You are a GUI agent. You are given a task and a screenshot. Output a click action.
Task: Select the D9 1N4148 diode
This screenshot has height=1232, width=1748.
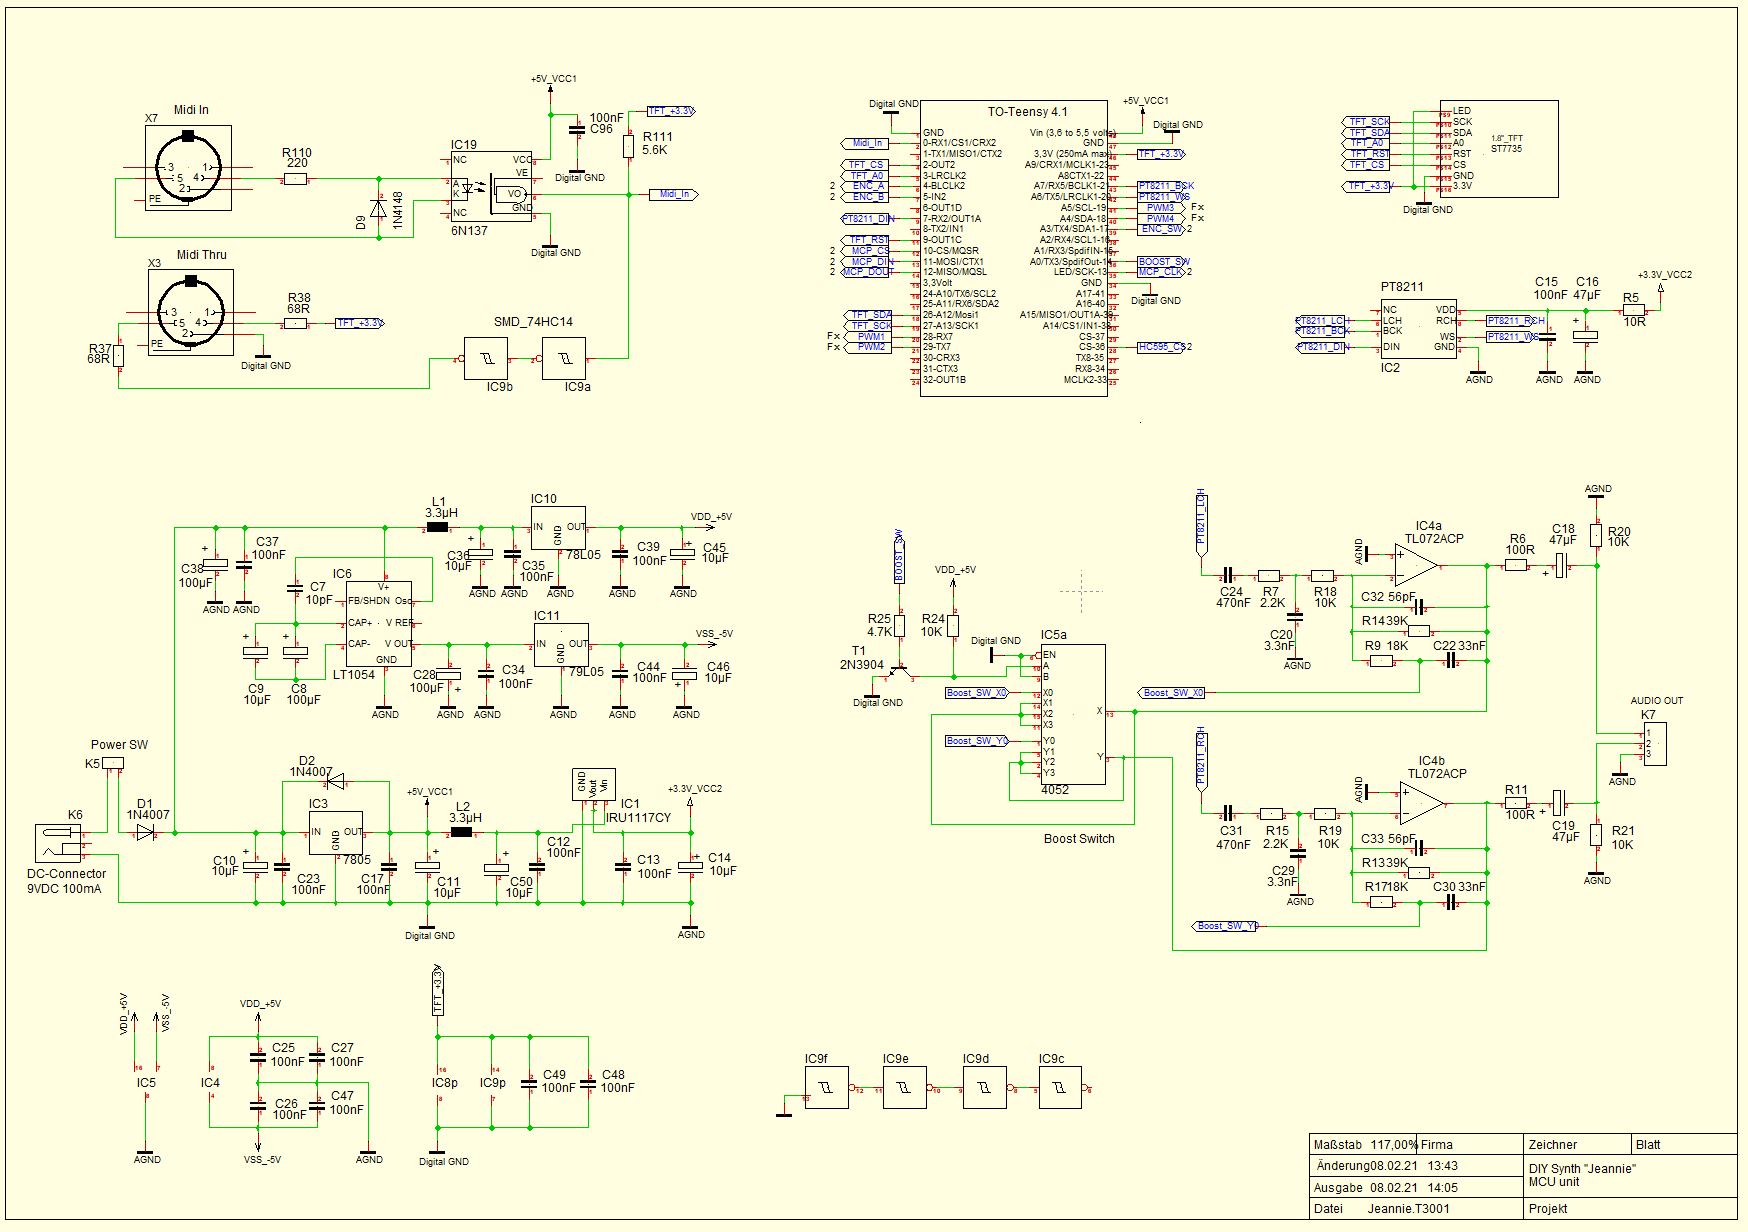click(378, 209)
